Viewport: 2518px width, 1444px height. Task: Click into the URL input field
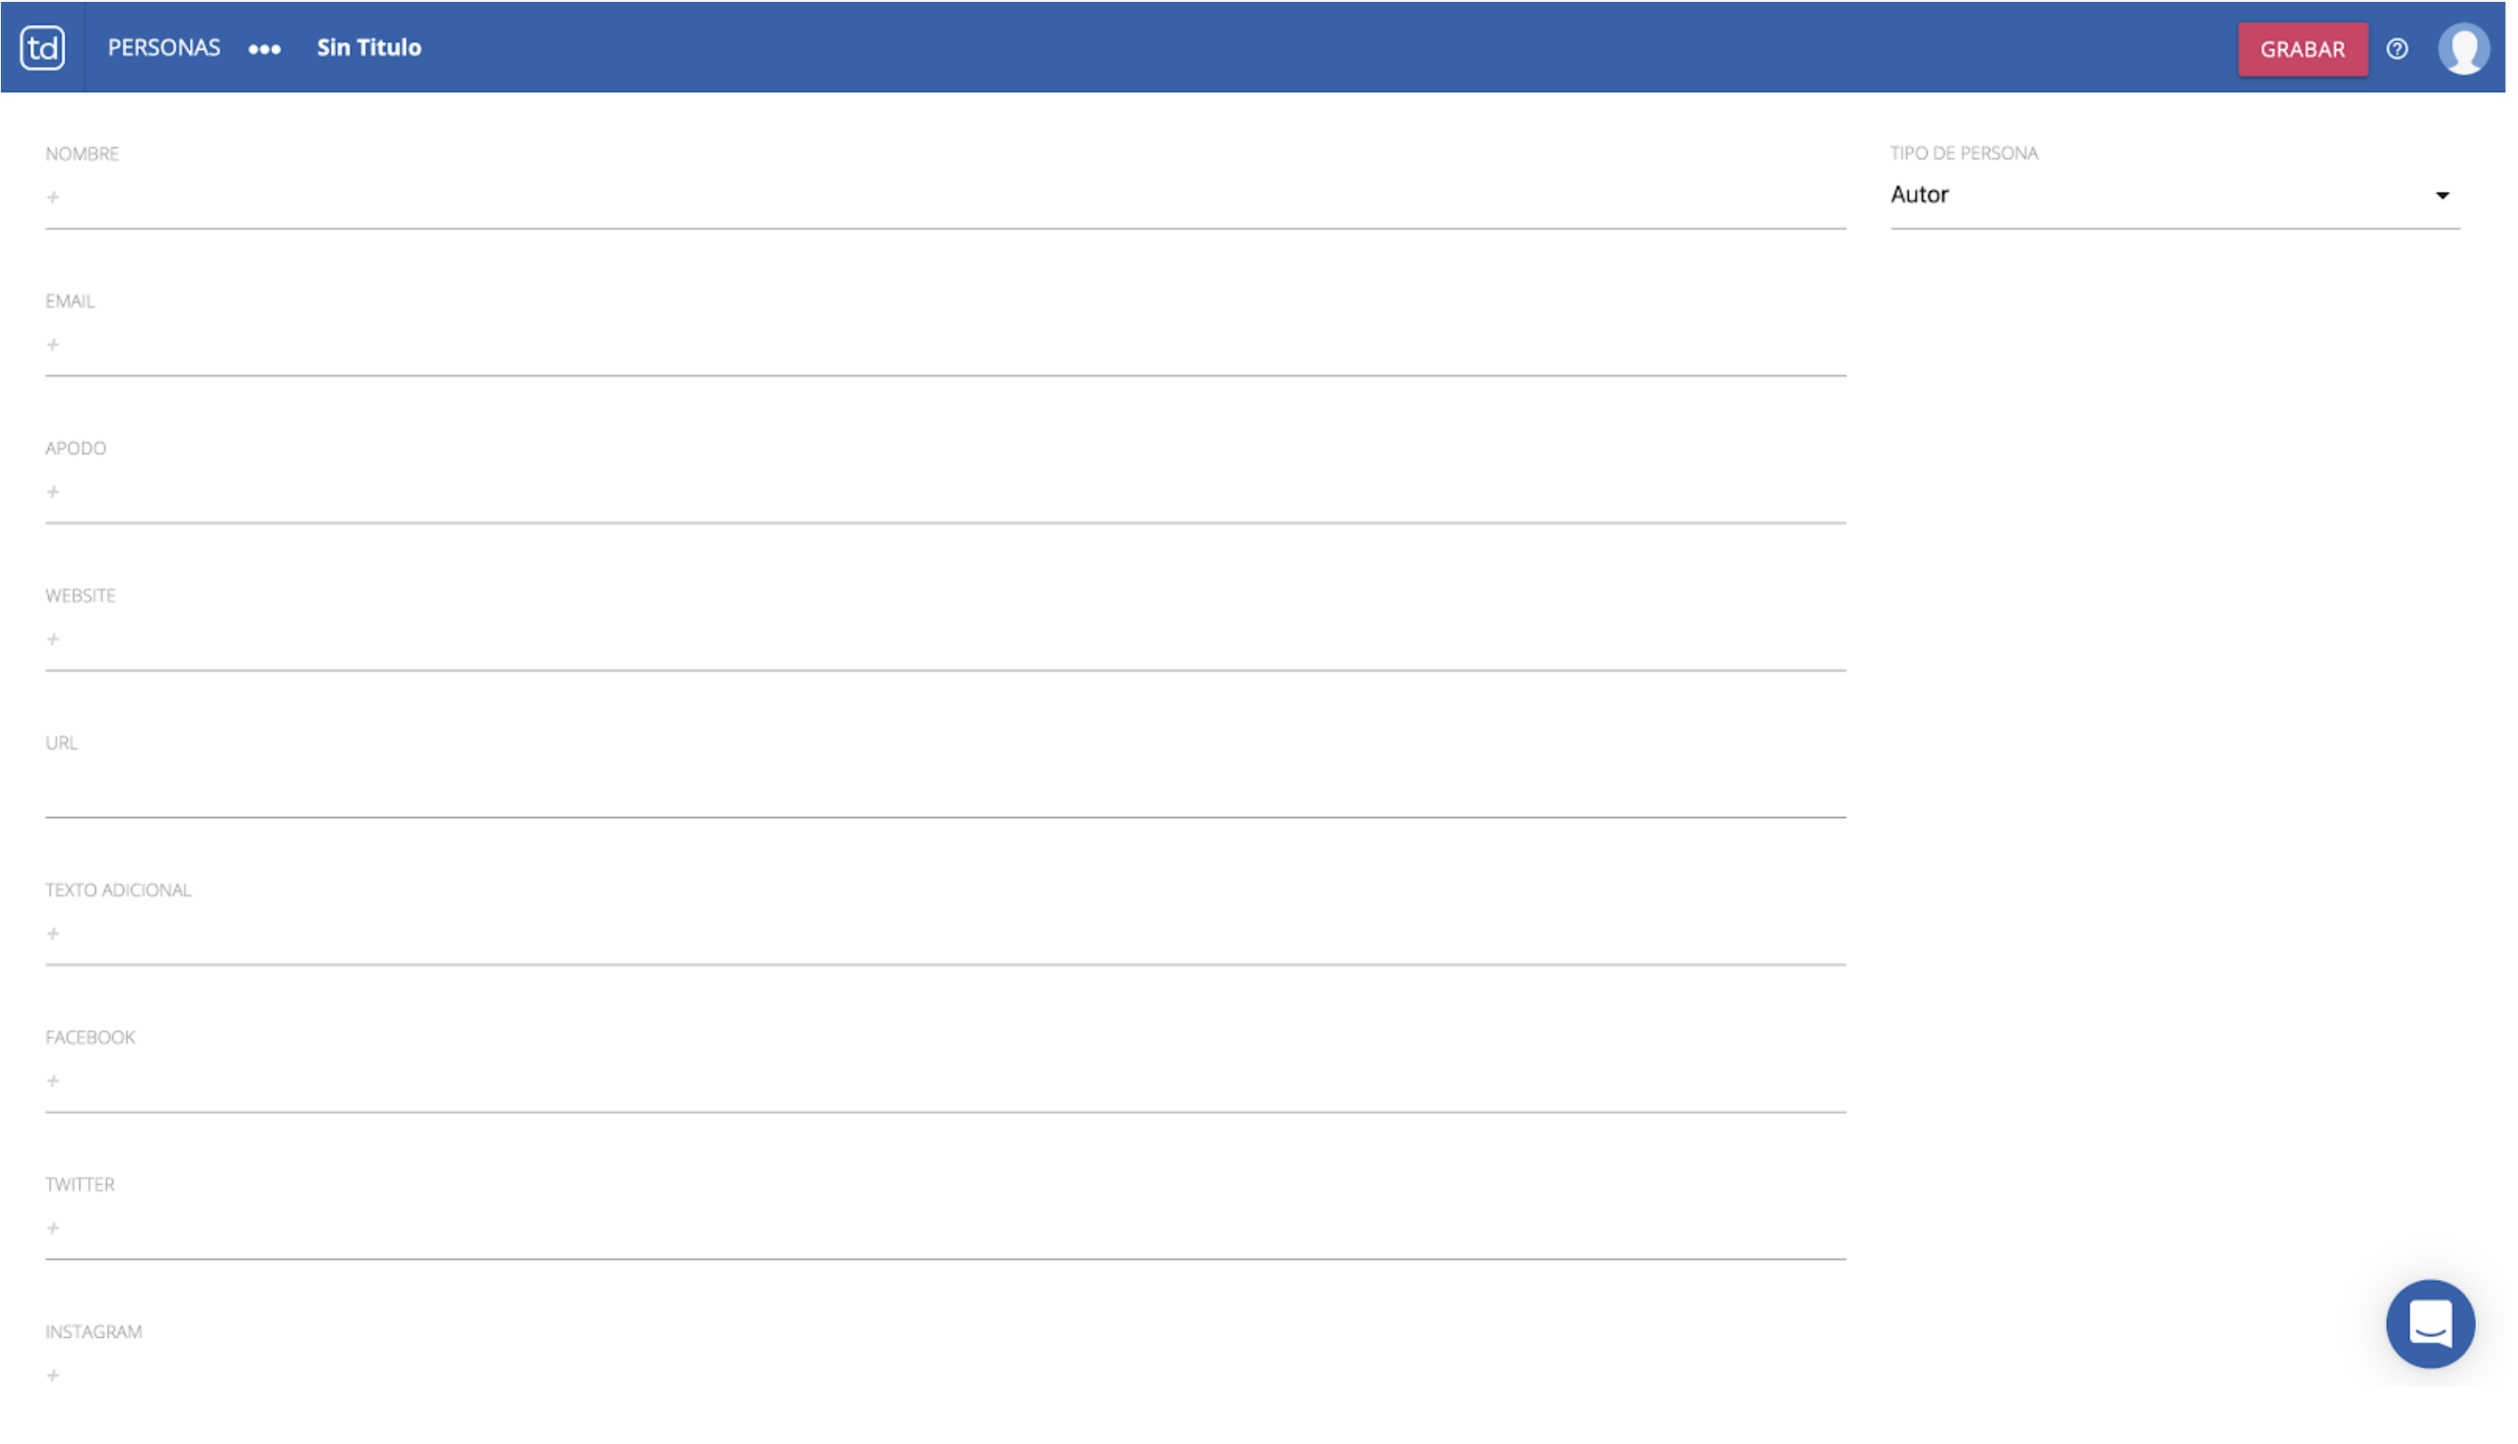click(944, 790)
